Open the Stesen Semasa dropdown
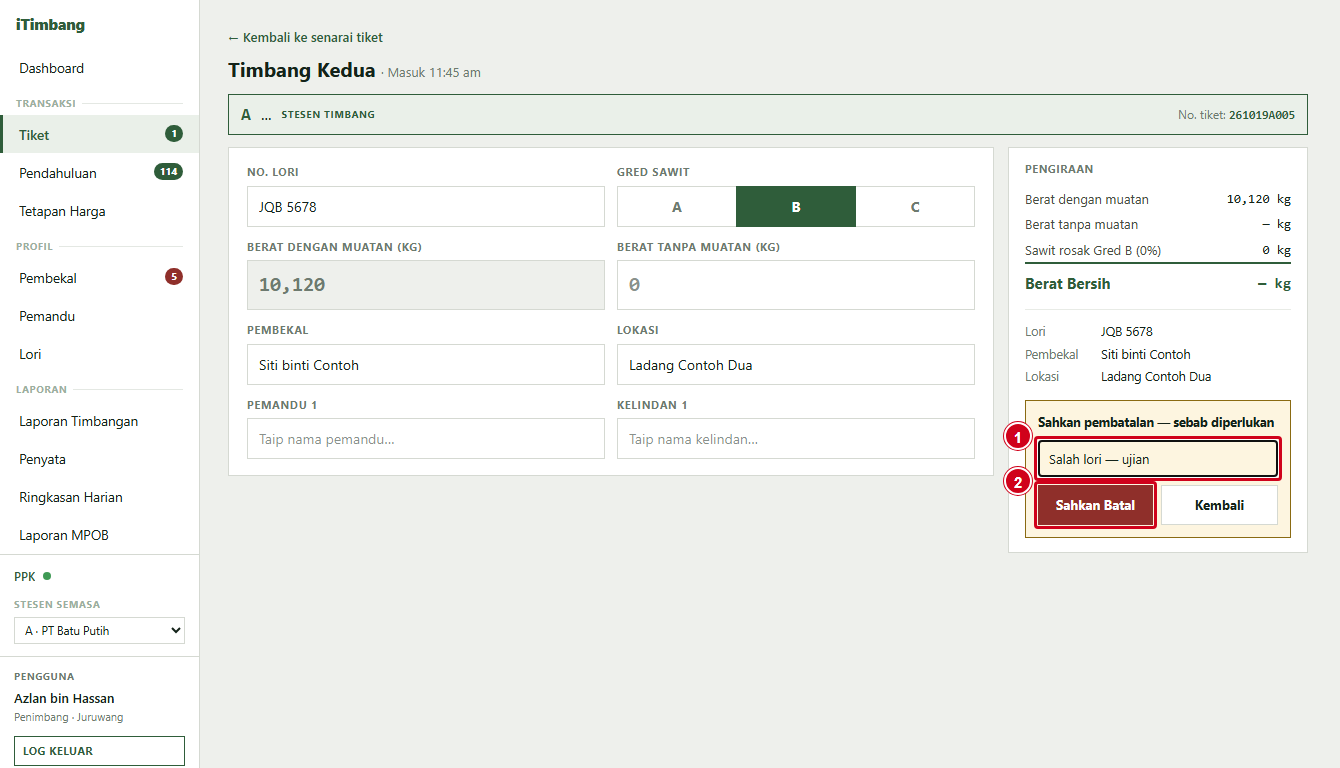The height and width of the screenshot is (768, 1340). [x=99, y=631]
